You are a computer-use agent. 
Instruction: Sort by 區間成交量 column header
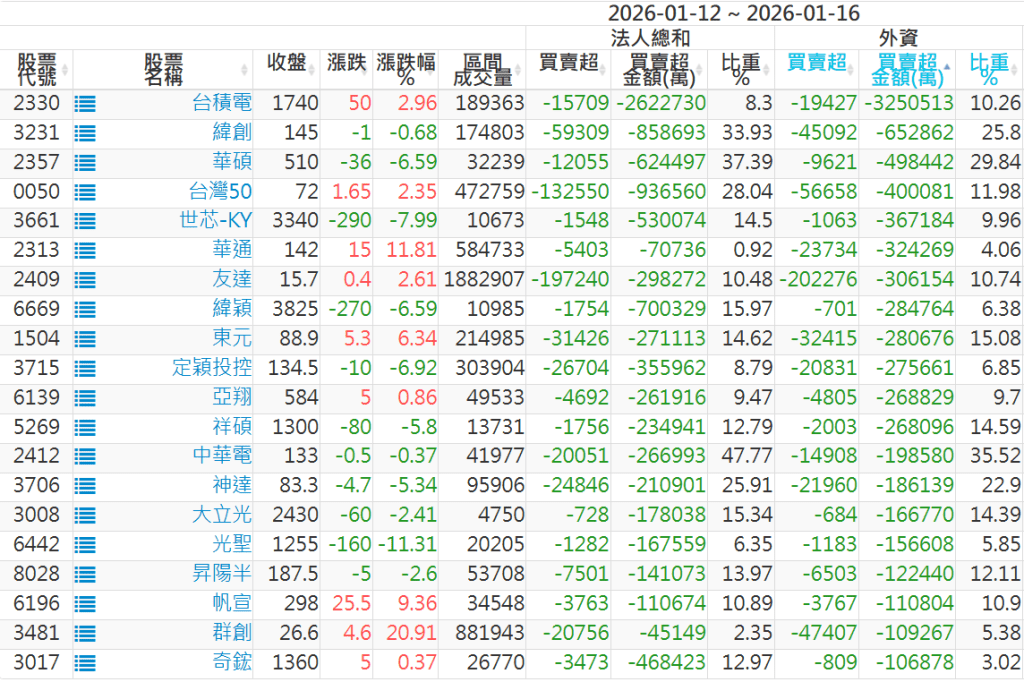tap(482, 69)
